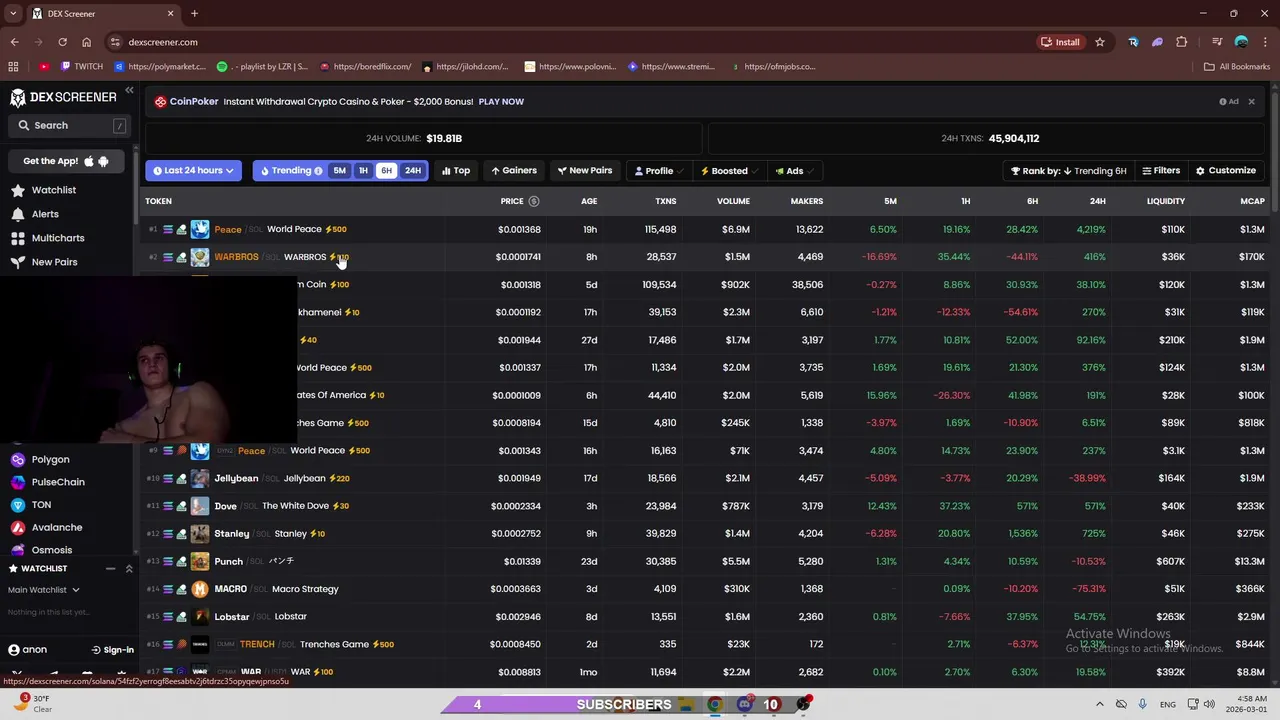Image resolution: width=1280 pixels, height=720 pixels.
Task: Open the Main Watchlist dropdown
Action: pos(44,590)
